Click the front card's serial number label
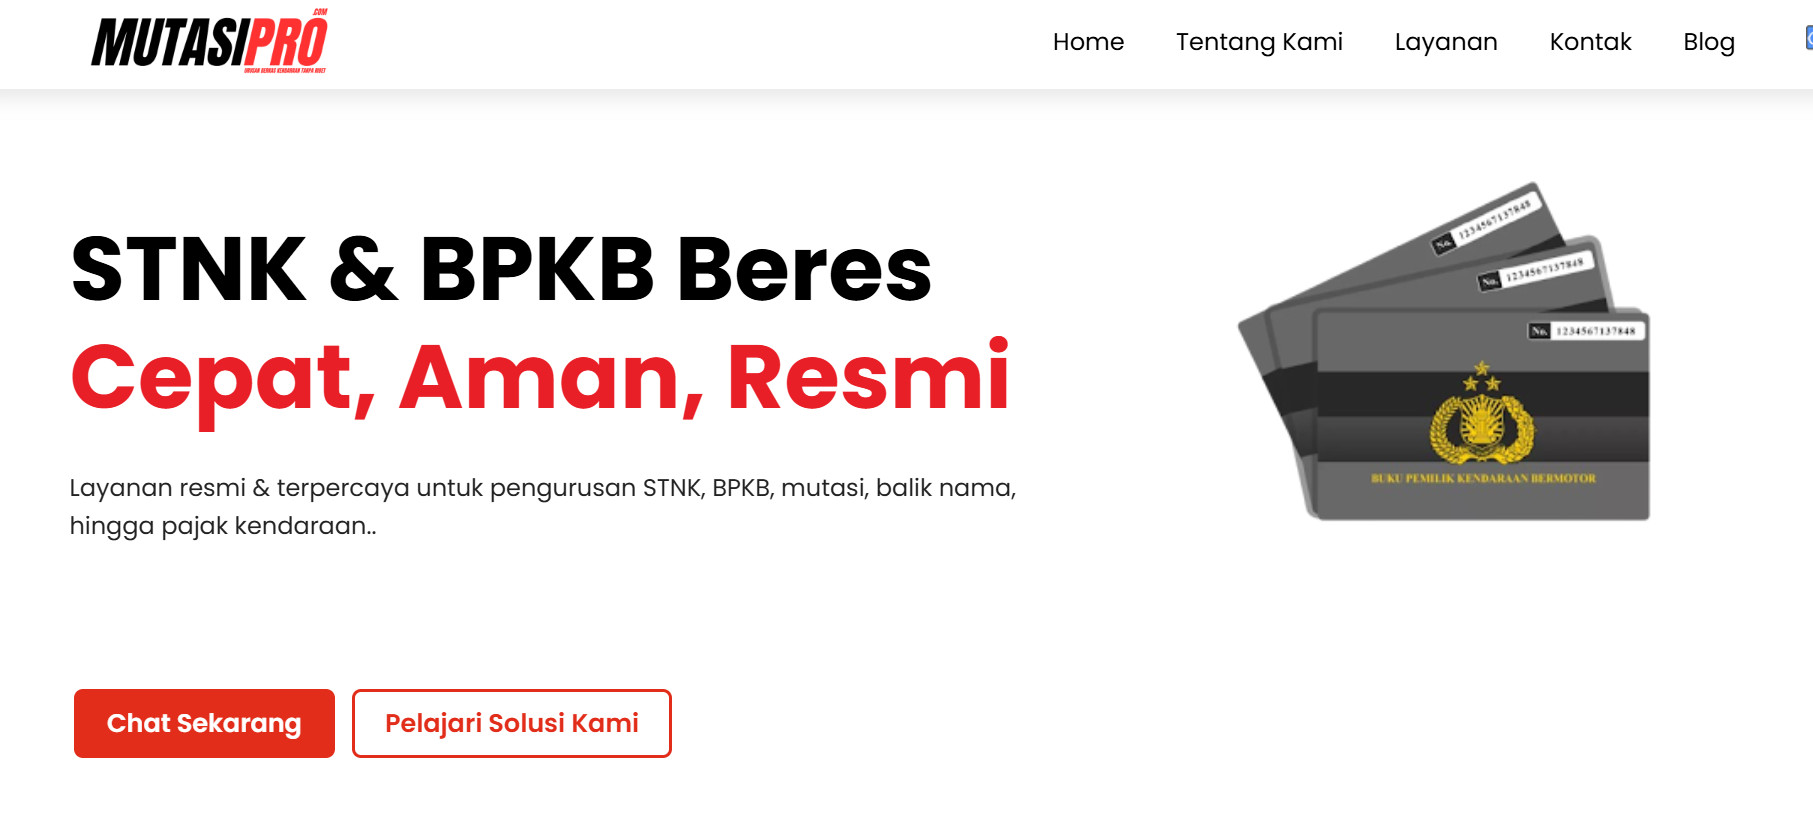Image resolution: width=1813 pixels, height=813 pixels. [1587, 331]
